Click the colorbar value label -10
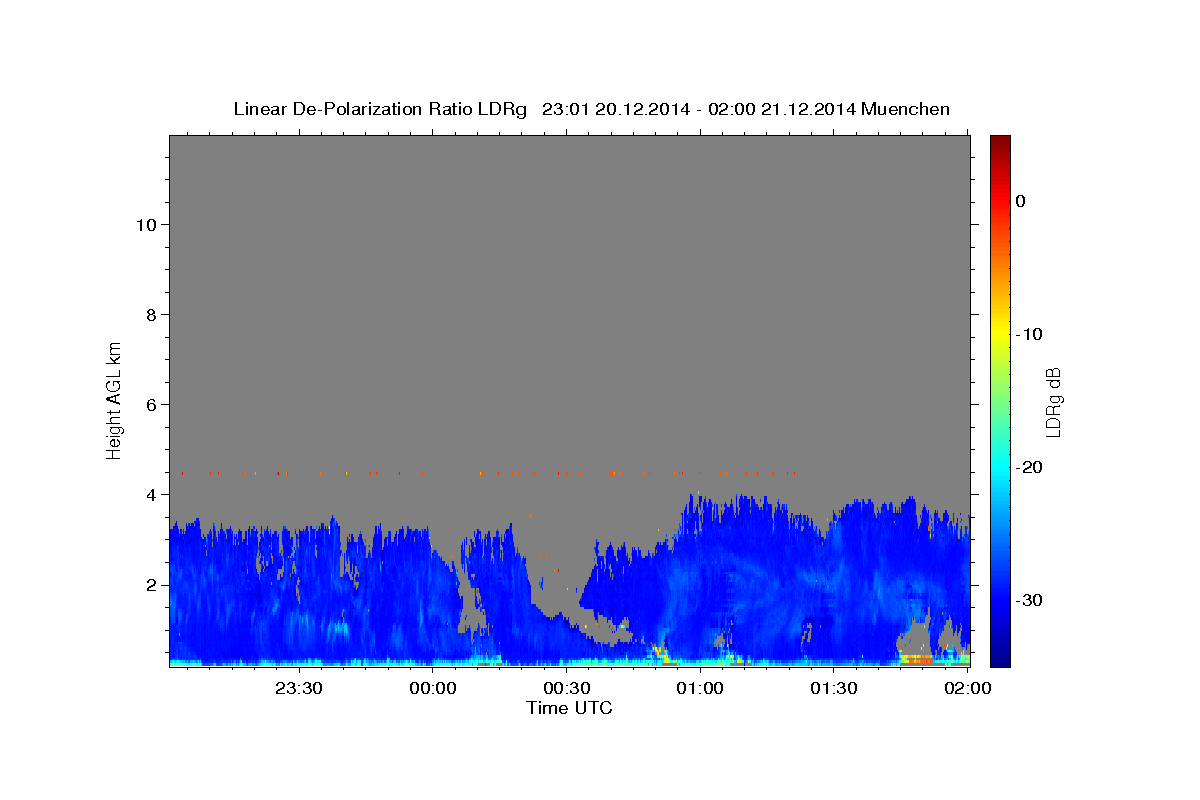Image resolution: width=1200 pixels, height=800 pixels. (1029, 334)
